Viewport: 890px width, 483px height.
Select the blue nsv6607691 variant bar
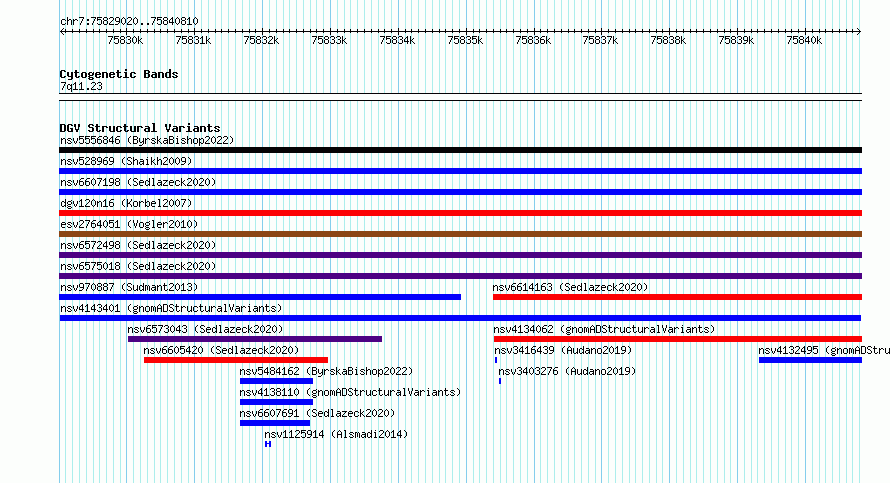tap(275, 423)
